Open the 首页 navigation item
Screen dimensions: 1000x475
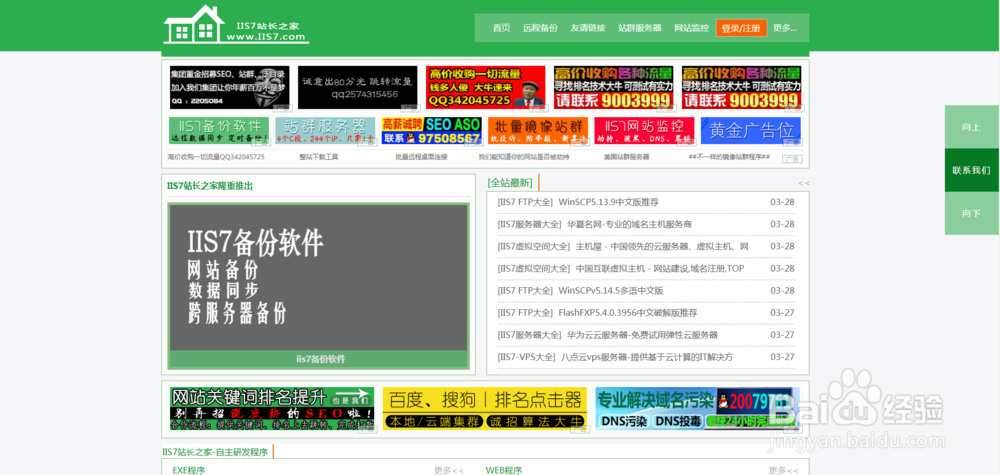pos(501,28)
